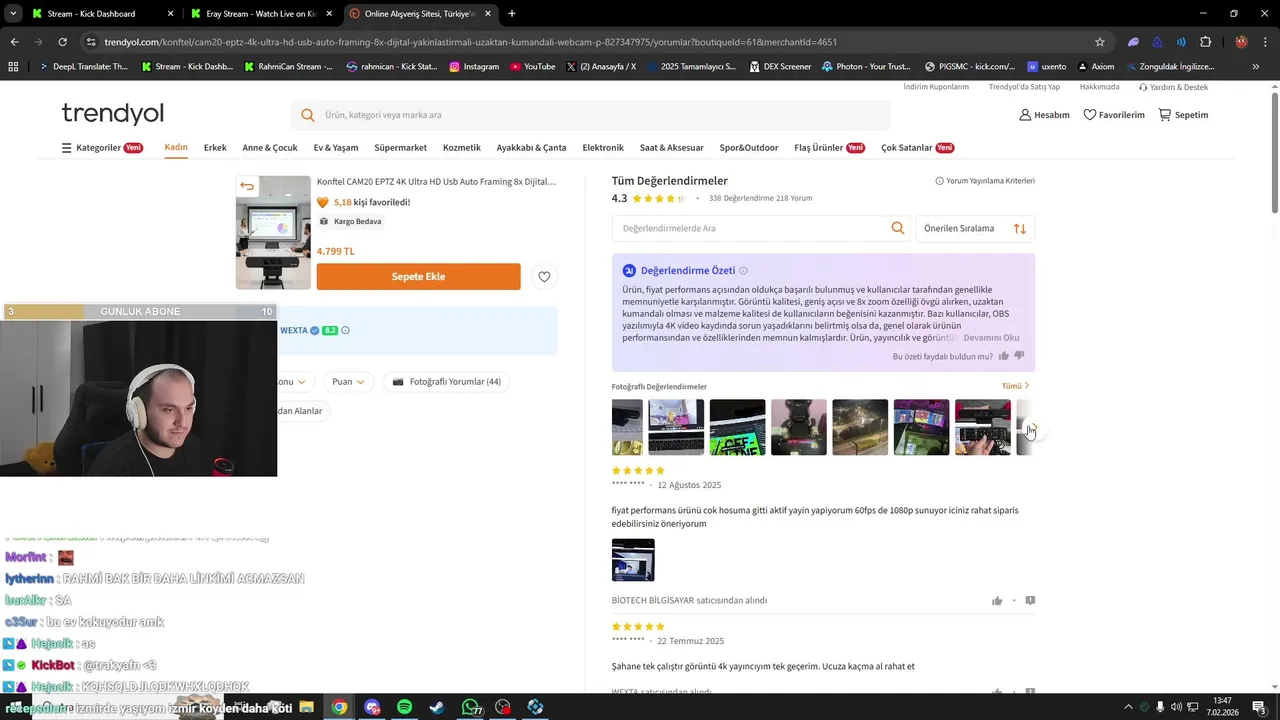Viewport: 1280px width, 720px height.
Task: Click info icon beside Değerlendirme Özeti
Action: click(x=743, y=271)
